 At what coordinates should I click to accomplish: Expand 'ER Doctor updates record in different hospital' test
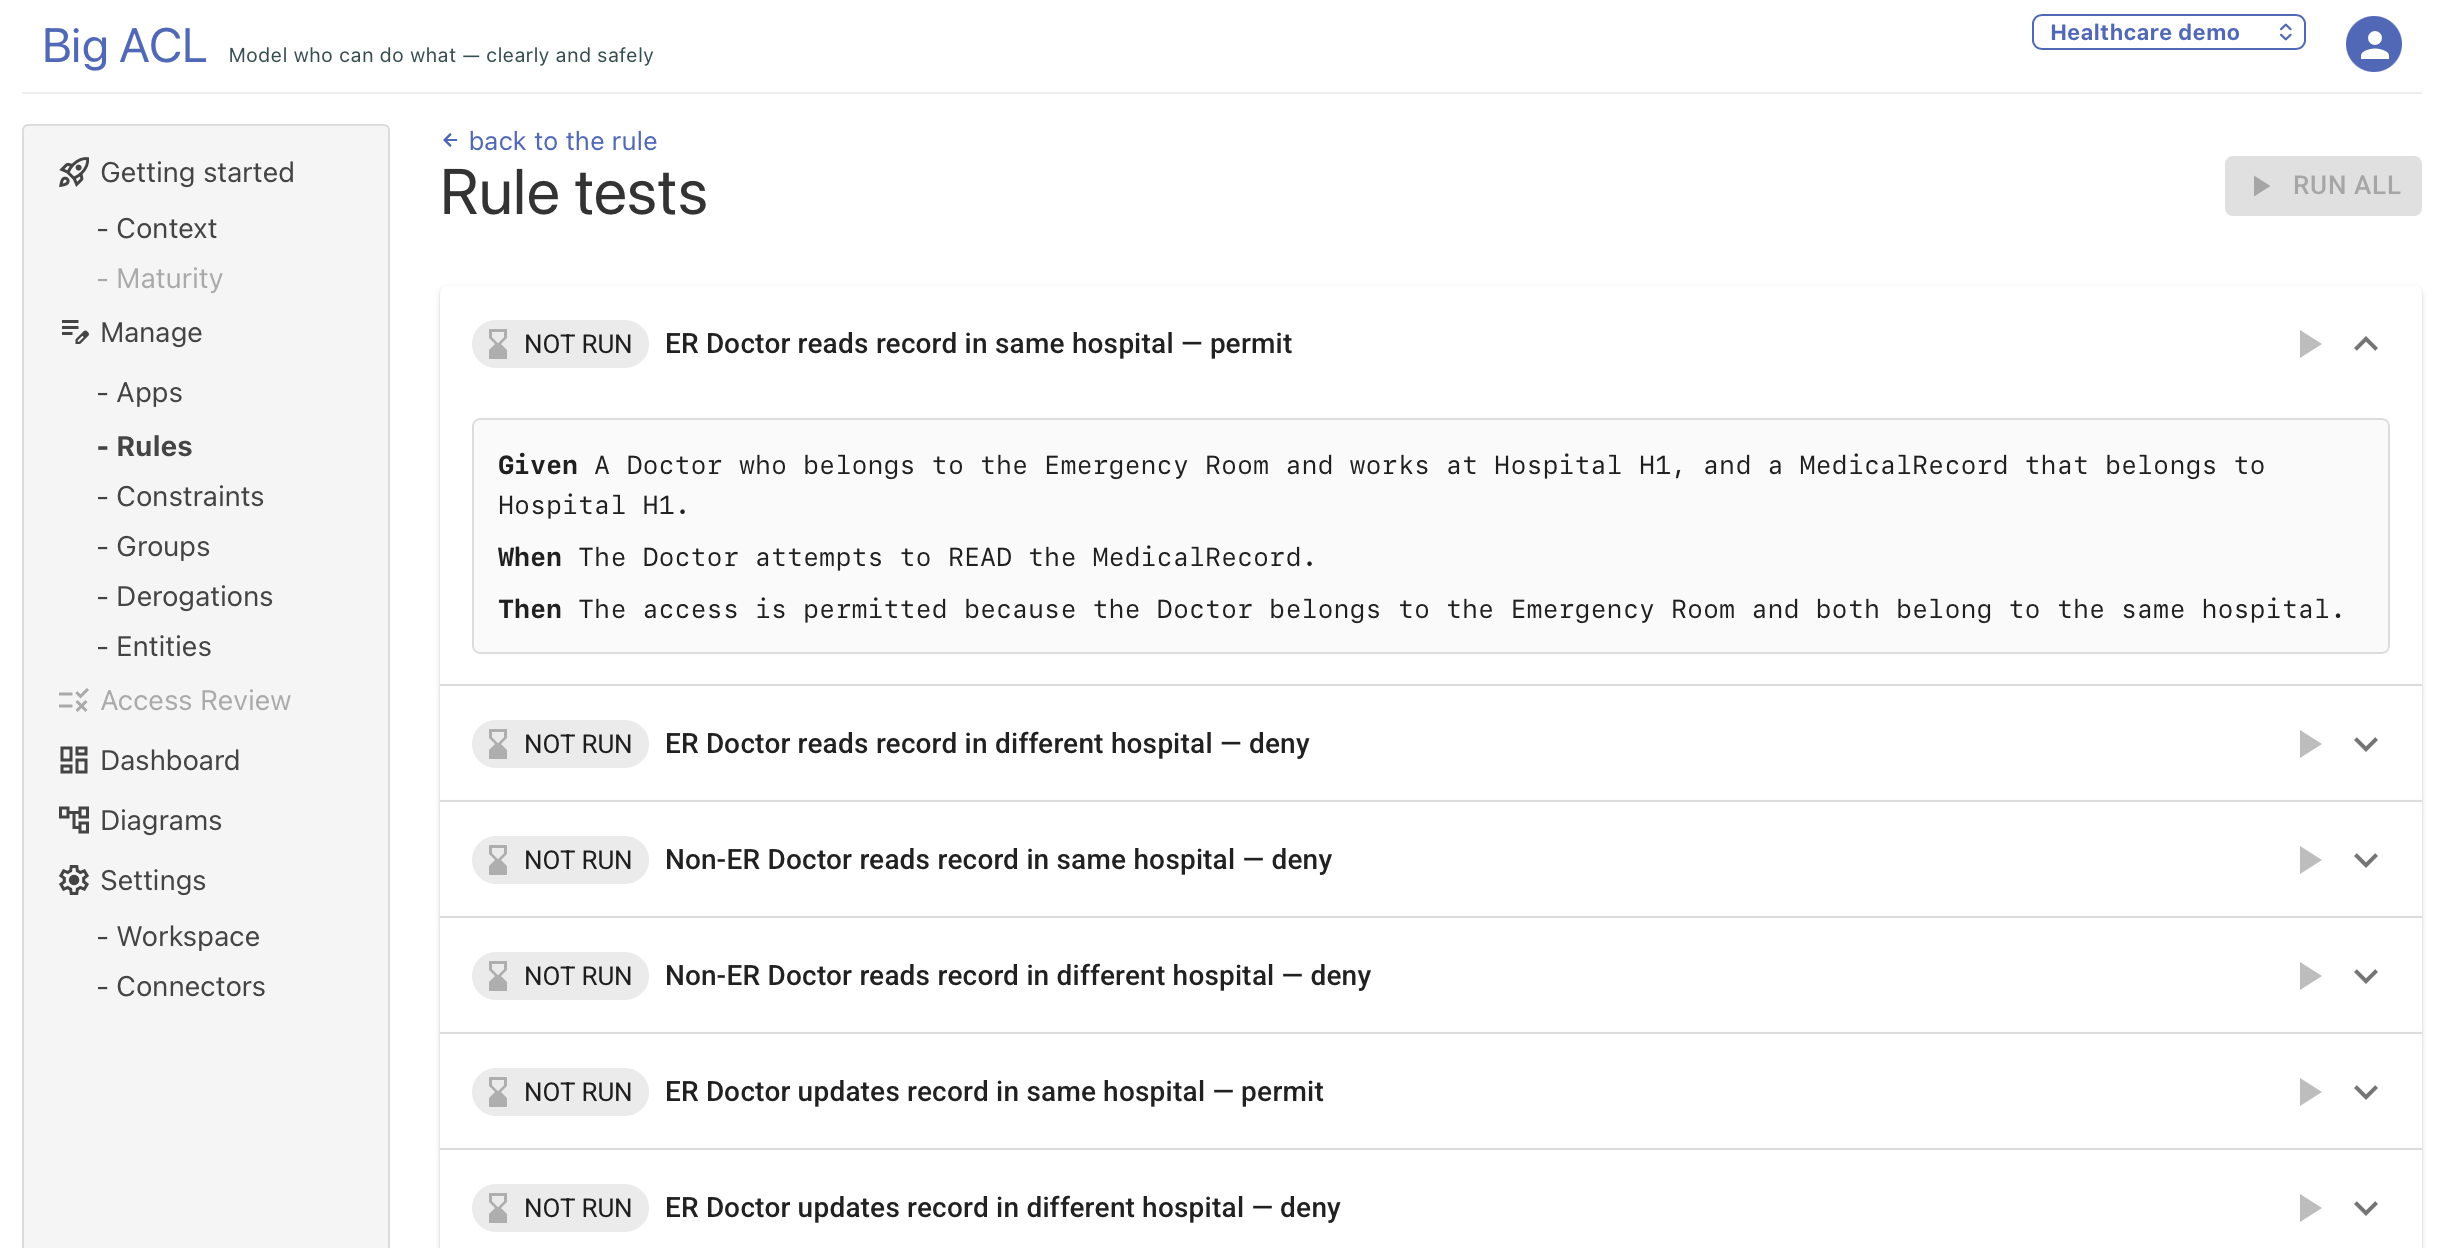(x=2366, y=1208)
